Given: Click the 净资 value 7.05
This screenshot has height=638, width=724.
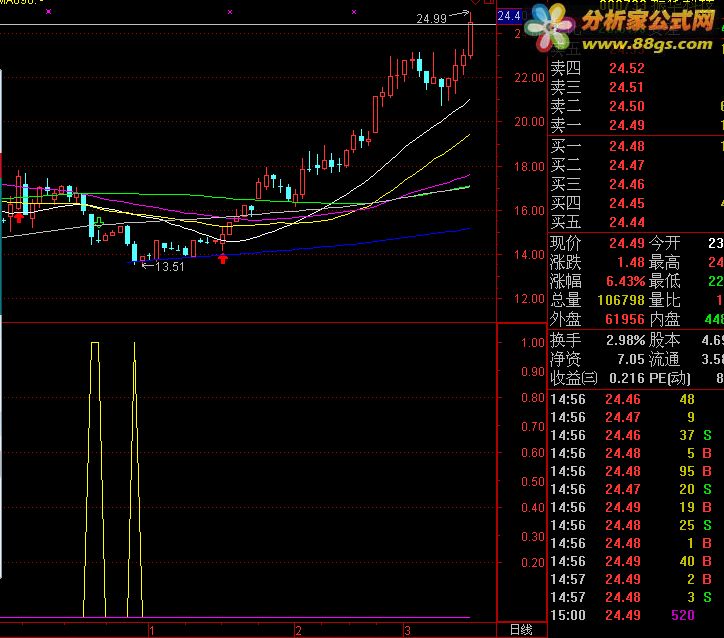Looking at the screenshot, I should (631, 359).
